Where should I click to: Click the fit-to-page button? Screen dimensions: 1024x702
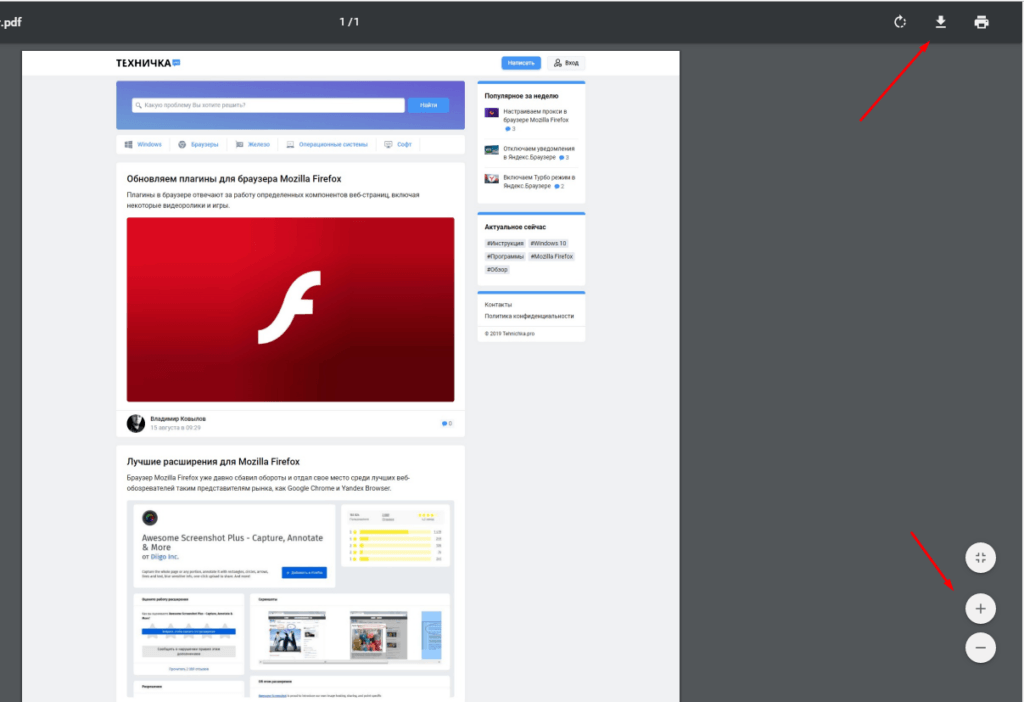point(980,558)
